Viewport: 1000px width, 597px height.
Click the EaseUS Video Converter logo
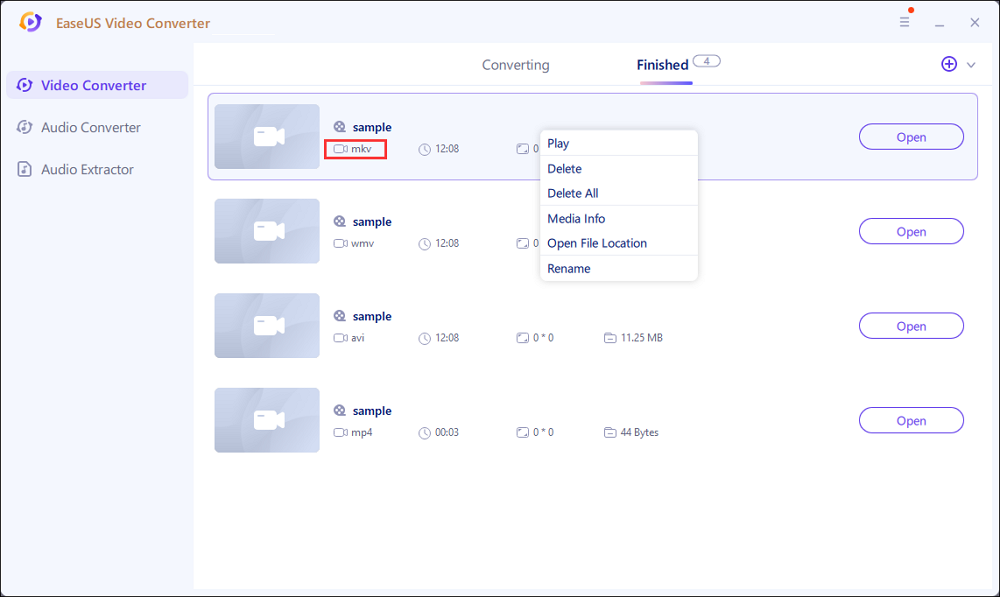31,22
